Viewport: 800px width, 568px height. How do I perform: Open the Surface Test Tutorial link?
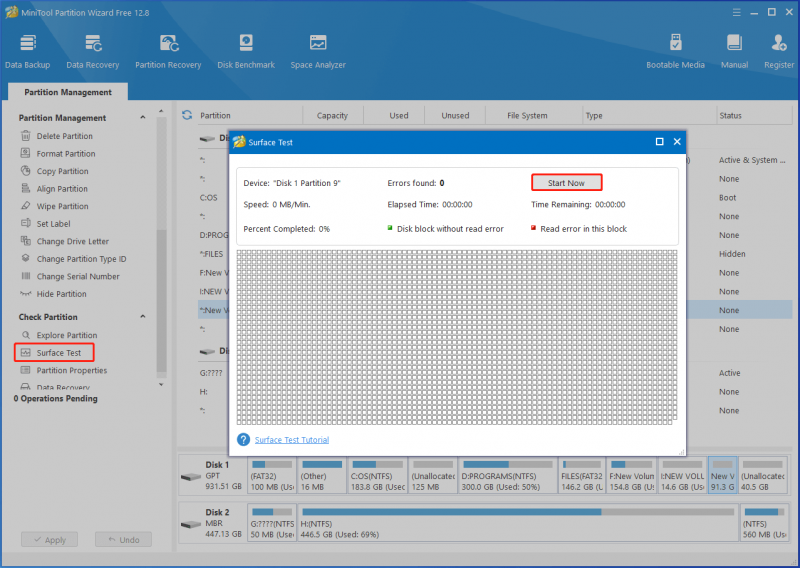(292, 440)
